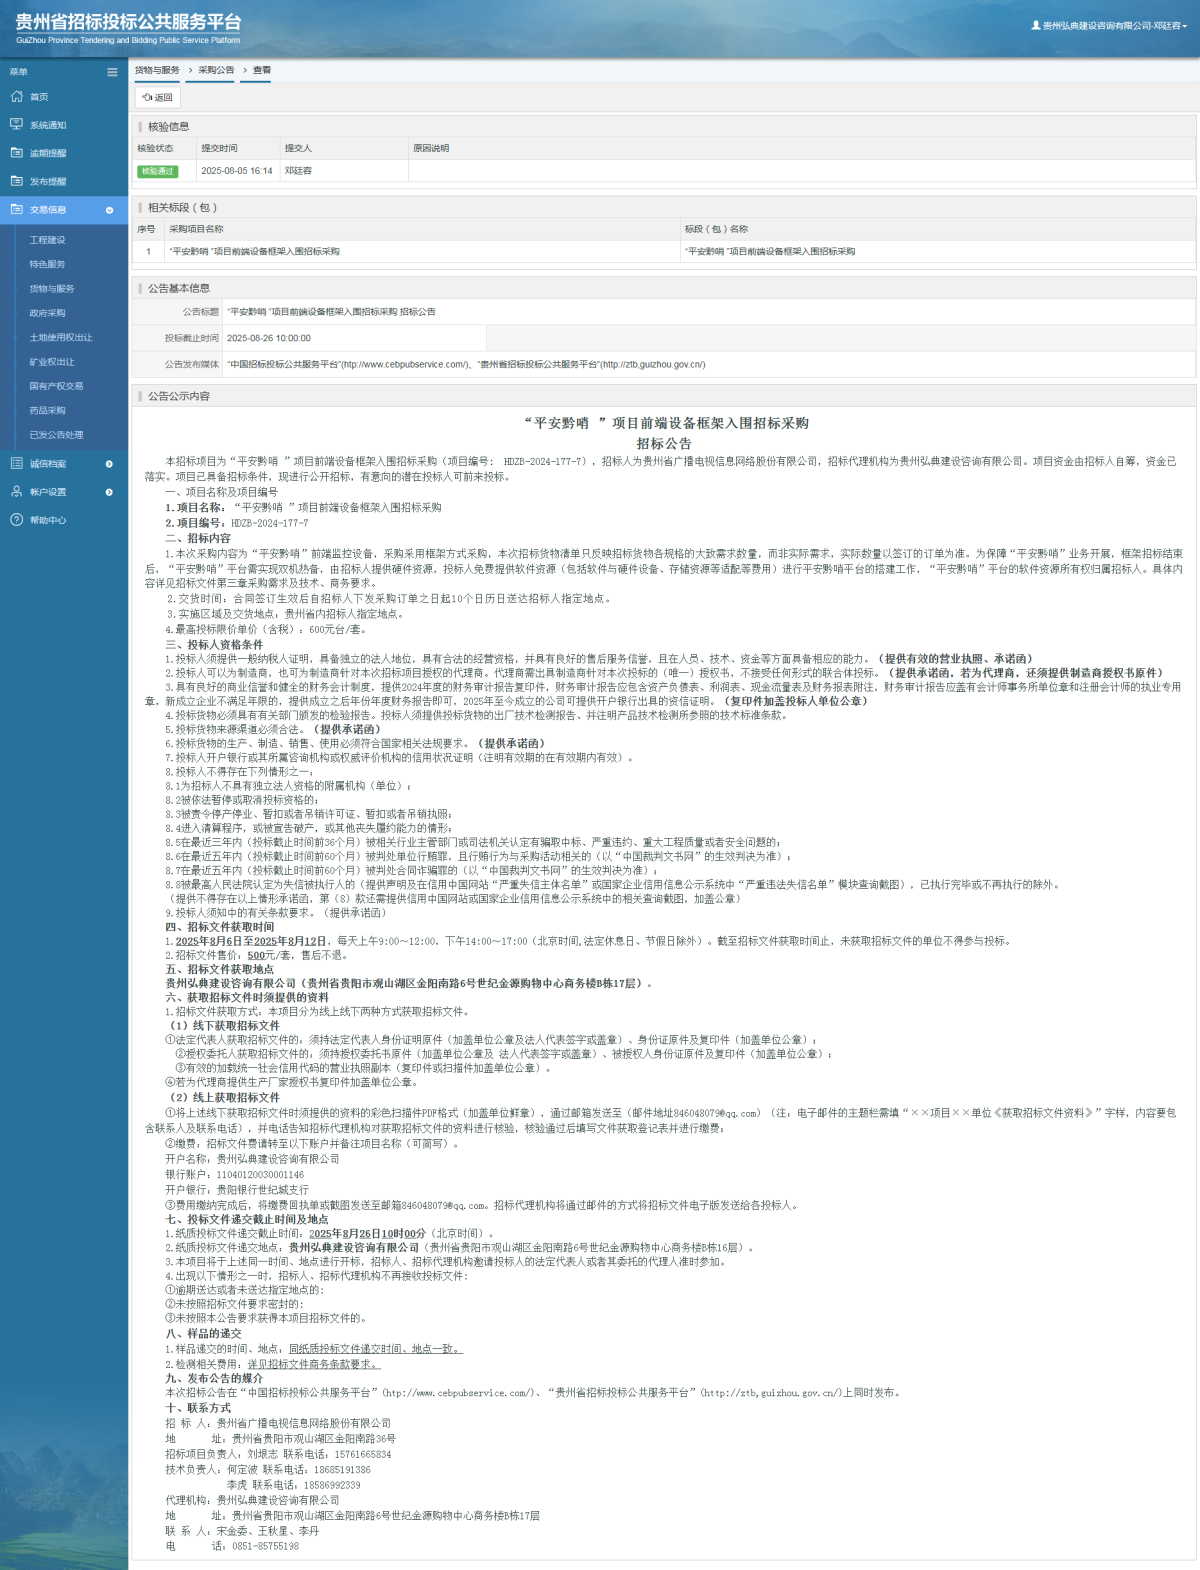Screen dimensions: 1200x1570
Task: Click the 采购公告 breadcrumb link
Action: 216,70
